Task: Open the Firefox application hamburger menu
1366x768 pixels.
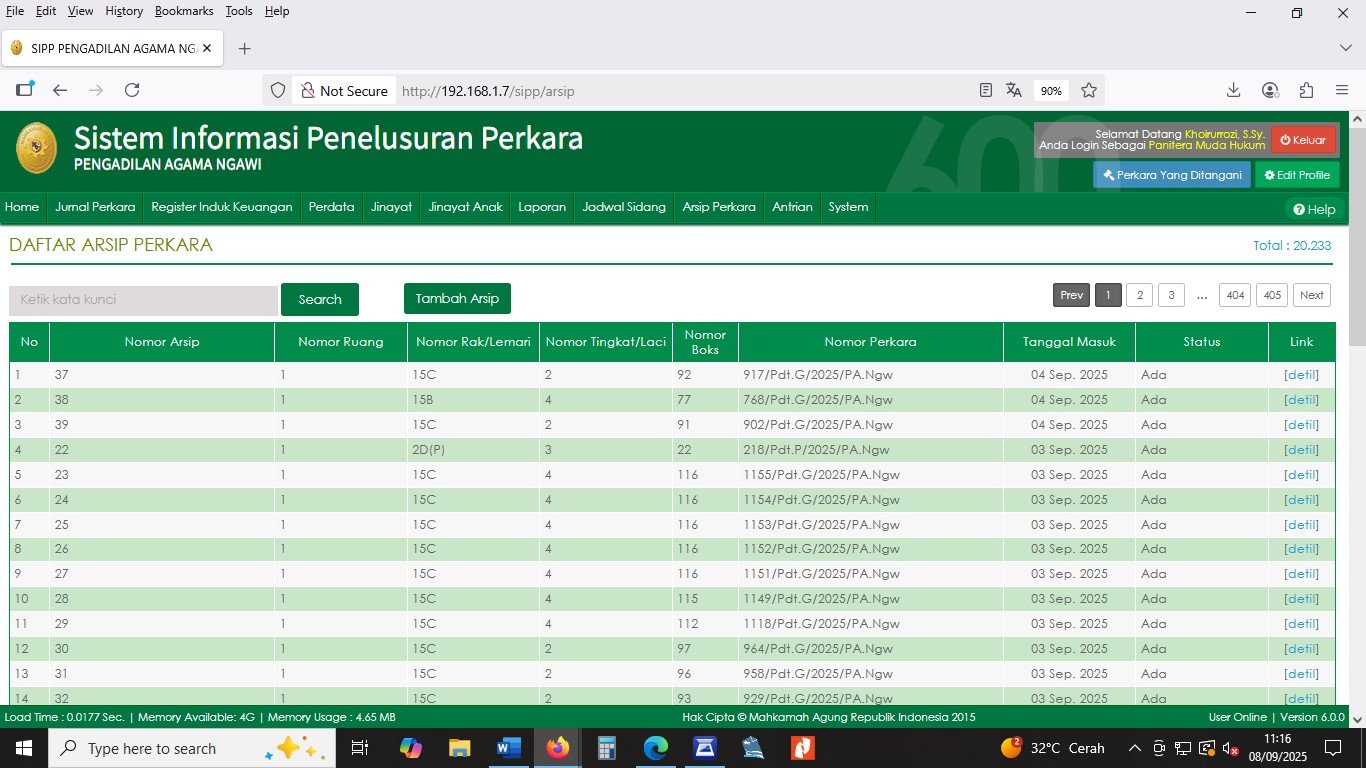Action: point(1343,90)
